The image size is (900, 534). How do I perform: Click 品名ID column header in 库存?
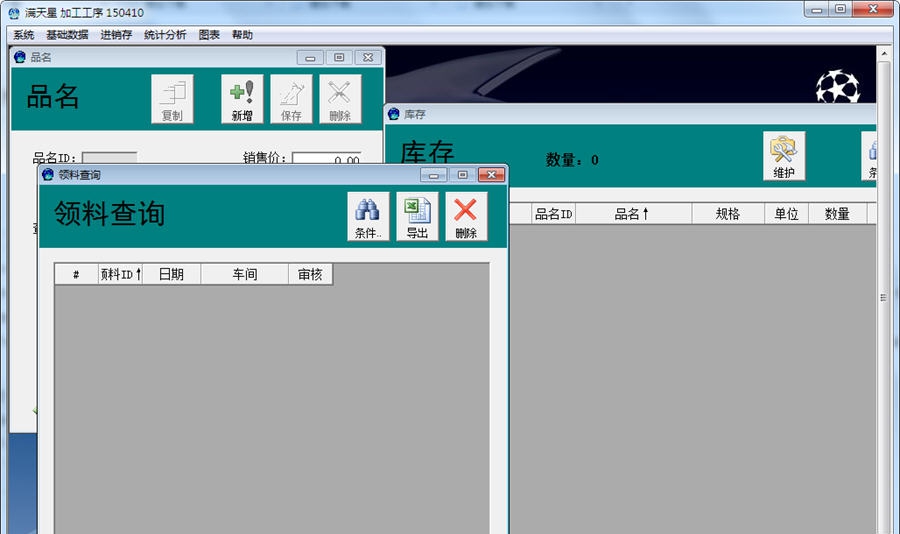click(x=553, y=214)
